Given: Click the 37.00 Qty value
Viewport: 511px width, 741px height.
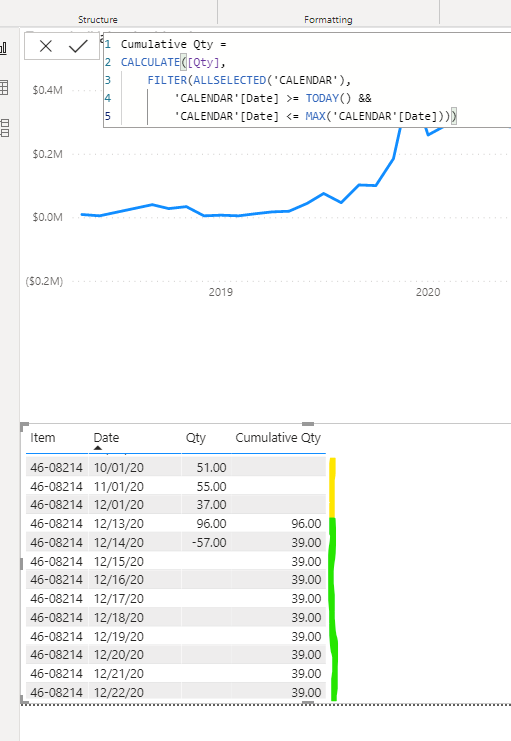Looking at the screenshot, I should click(x=211, y=505).
